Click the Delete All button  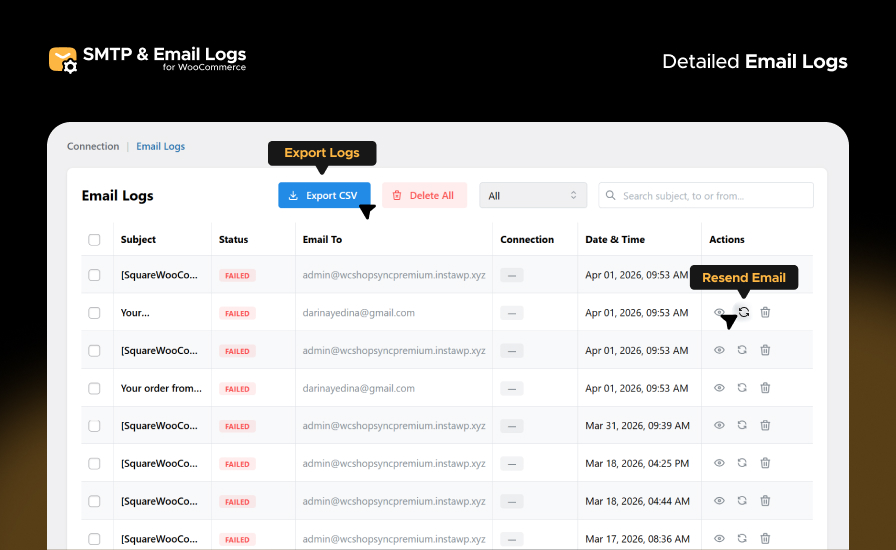click(424, 196)
